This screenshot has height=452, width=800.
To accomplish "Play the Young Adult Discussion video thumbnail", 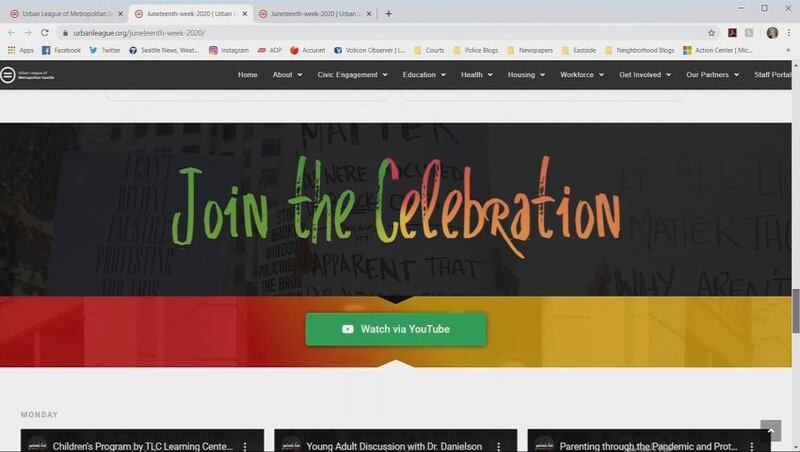I will [x=395, y=441].
